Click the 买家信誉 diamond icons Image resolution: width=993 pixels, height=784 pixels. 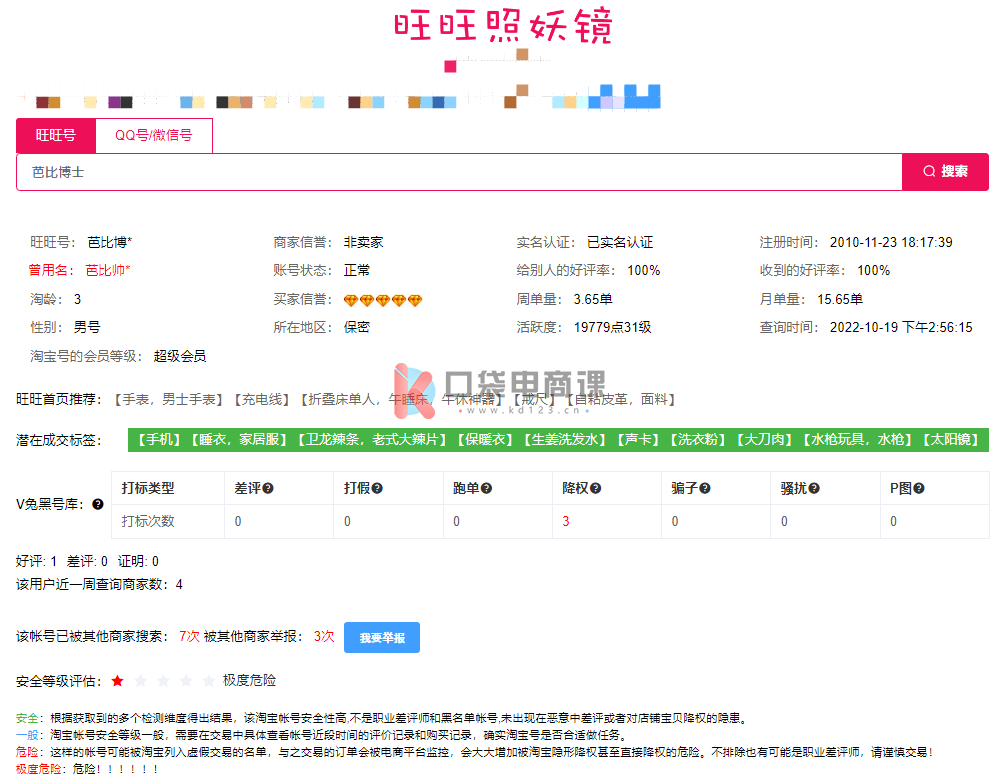click(x=383, y=300)
